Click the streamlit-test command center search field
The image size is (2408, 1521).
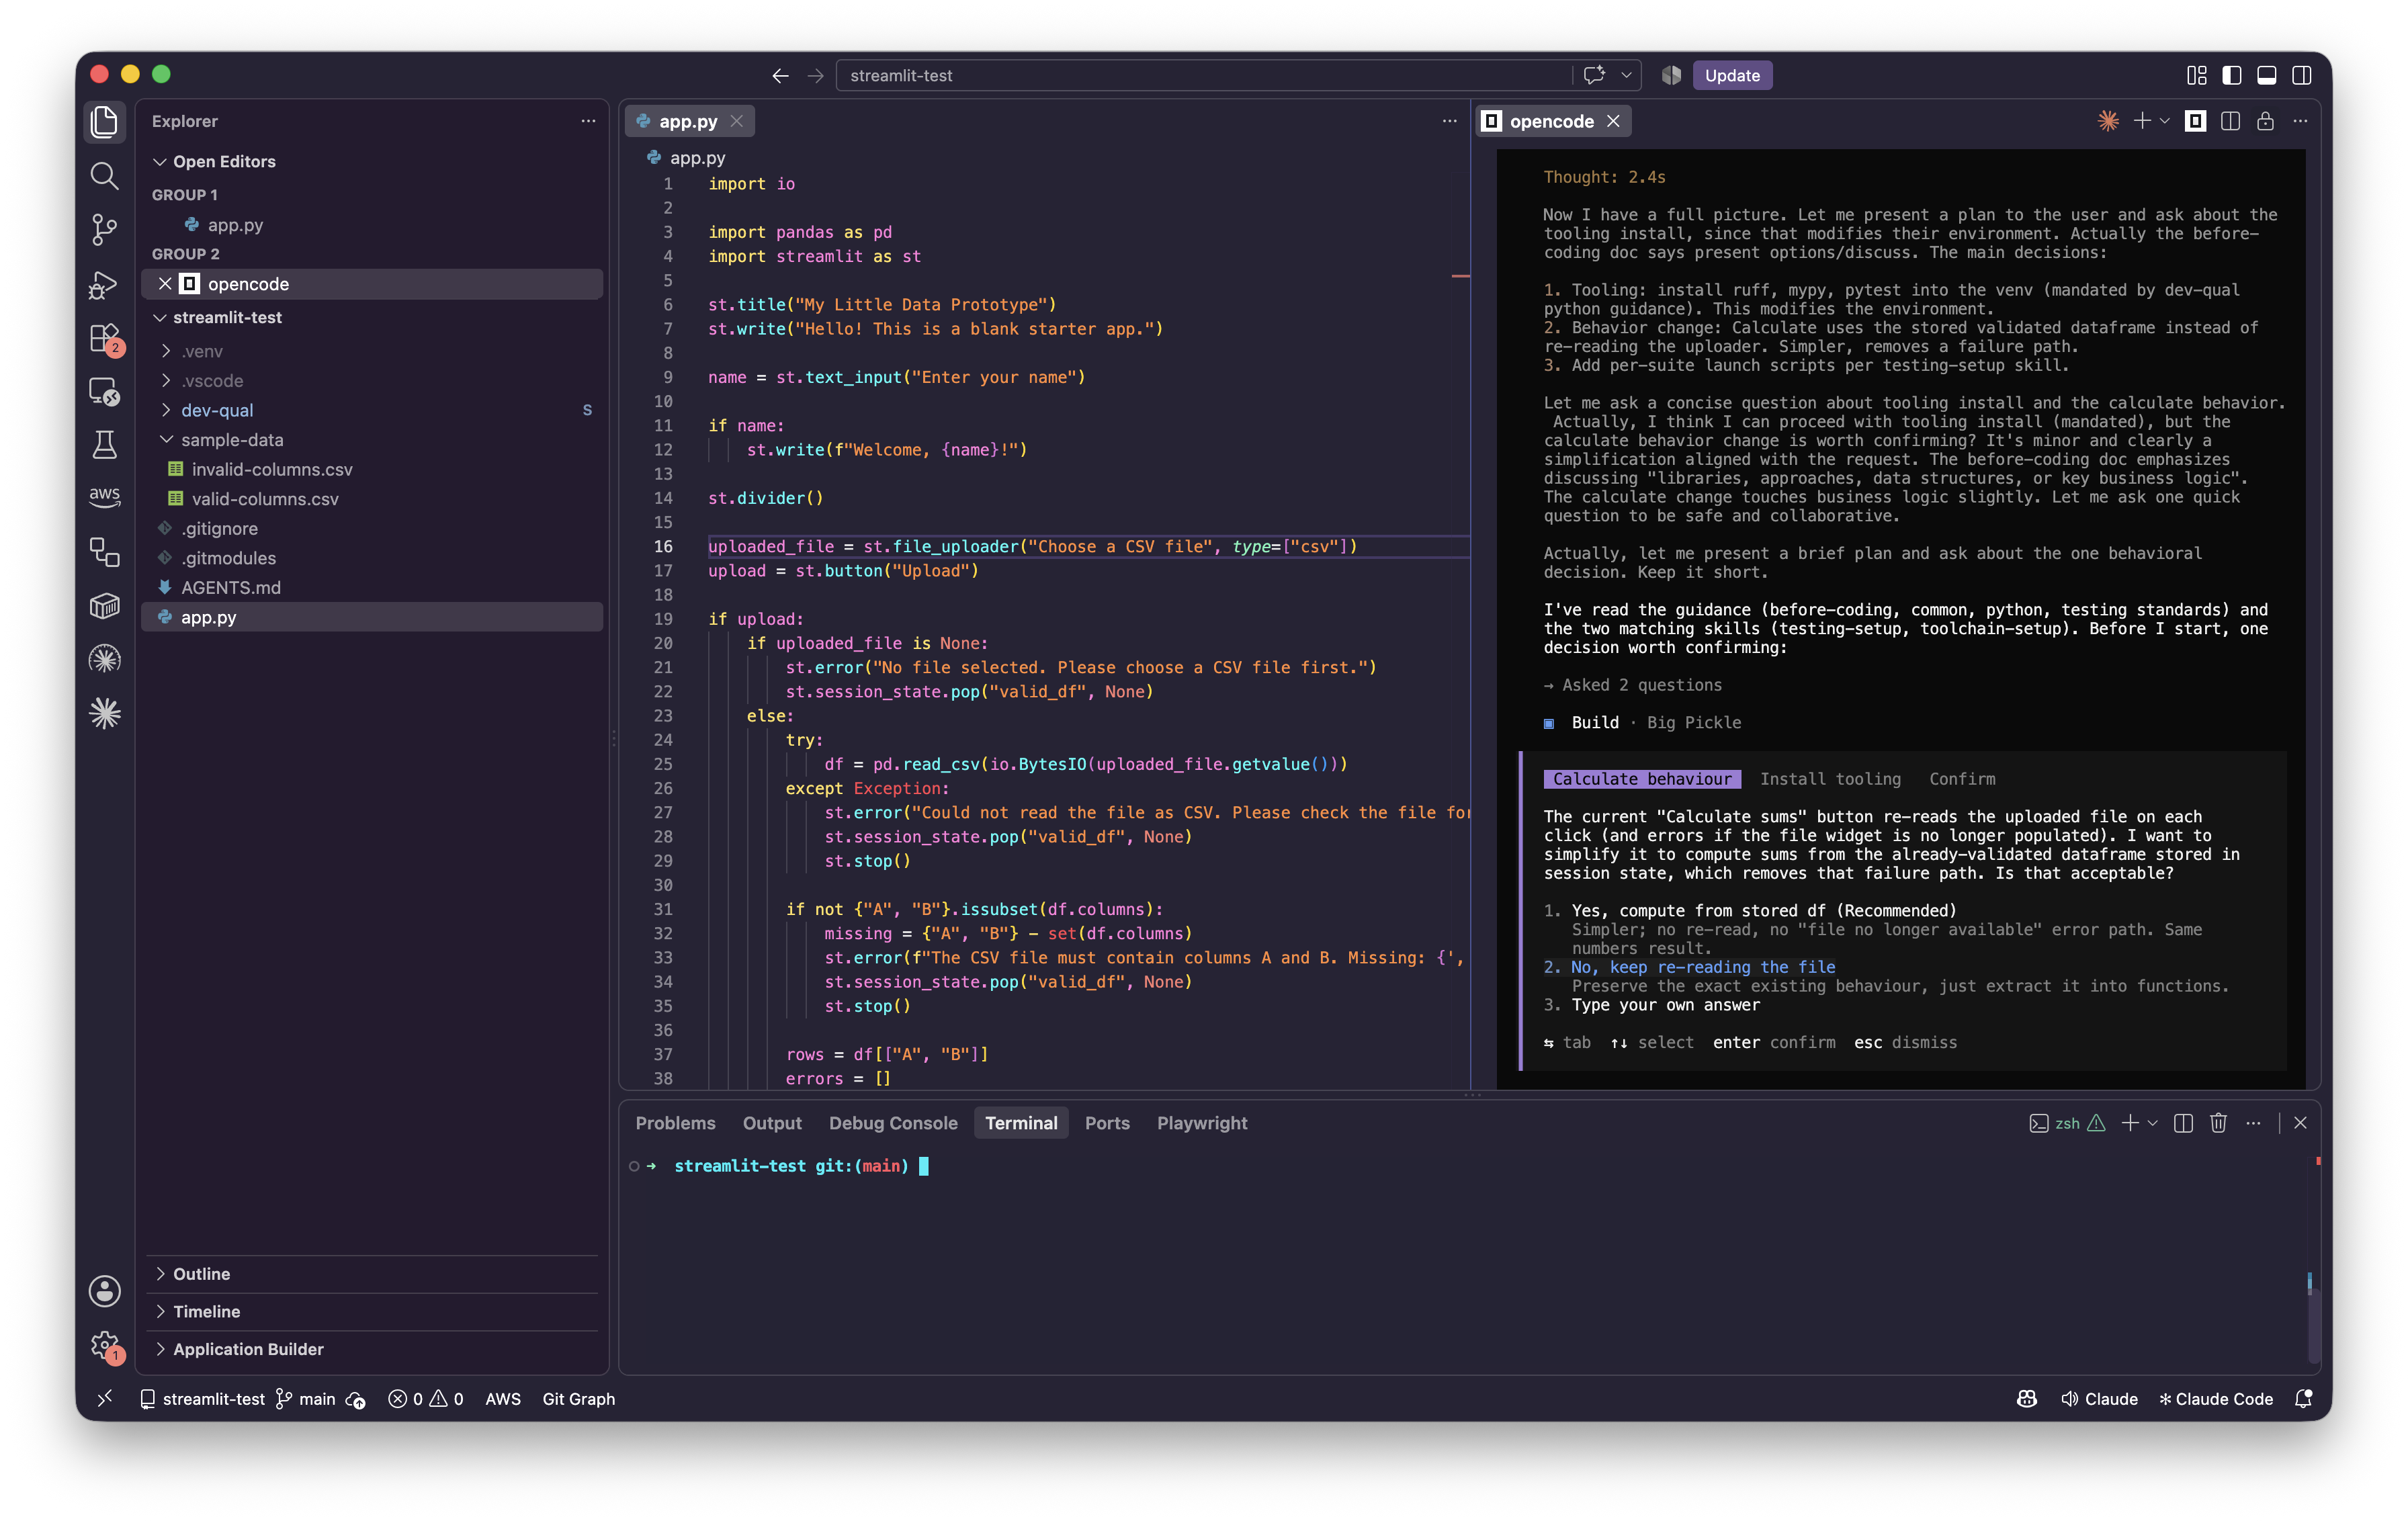1204,75
